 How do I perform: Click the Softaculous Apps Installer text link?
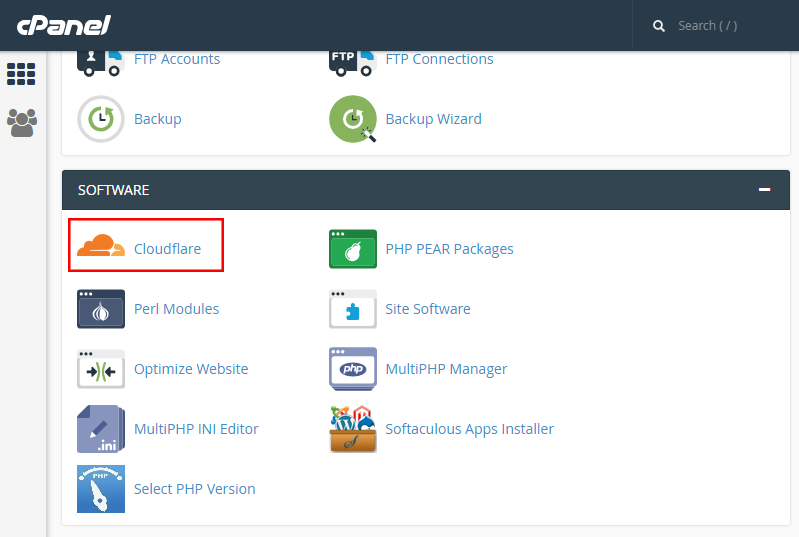(469, 429)
